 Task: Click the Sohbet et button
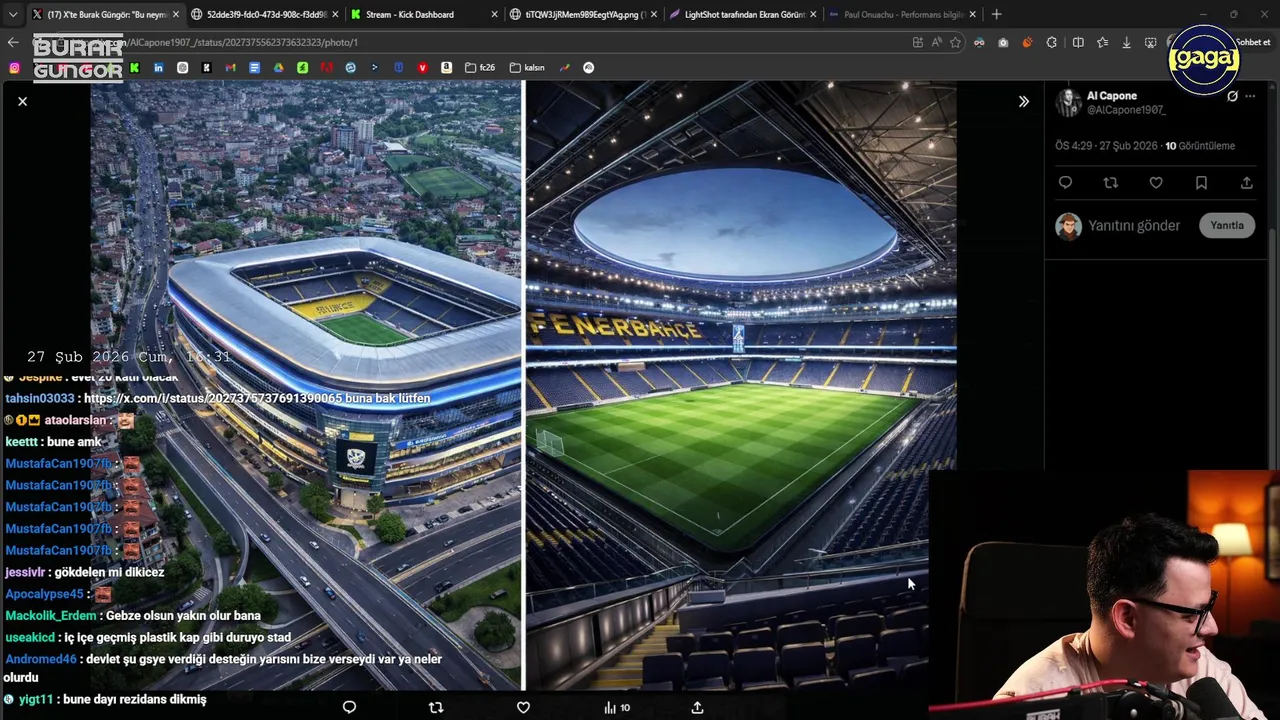(1253, 42)
